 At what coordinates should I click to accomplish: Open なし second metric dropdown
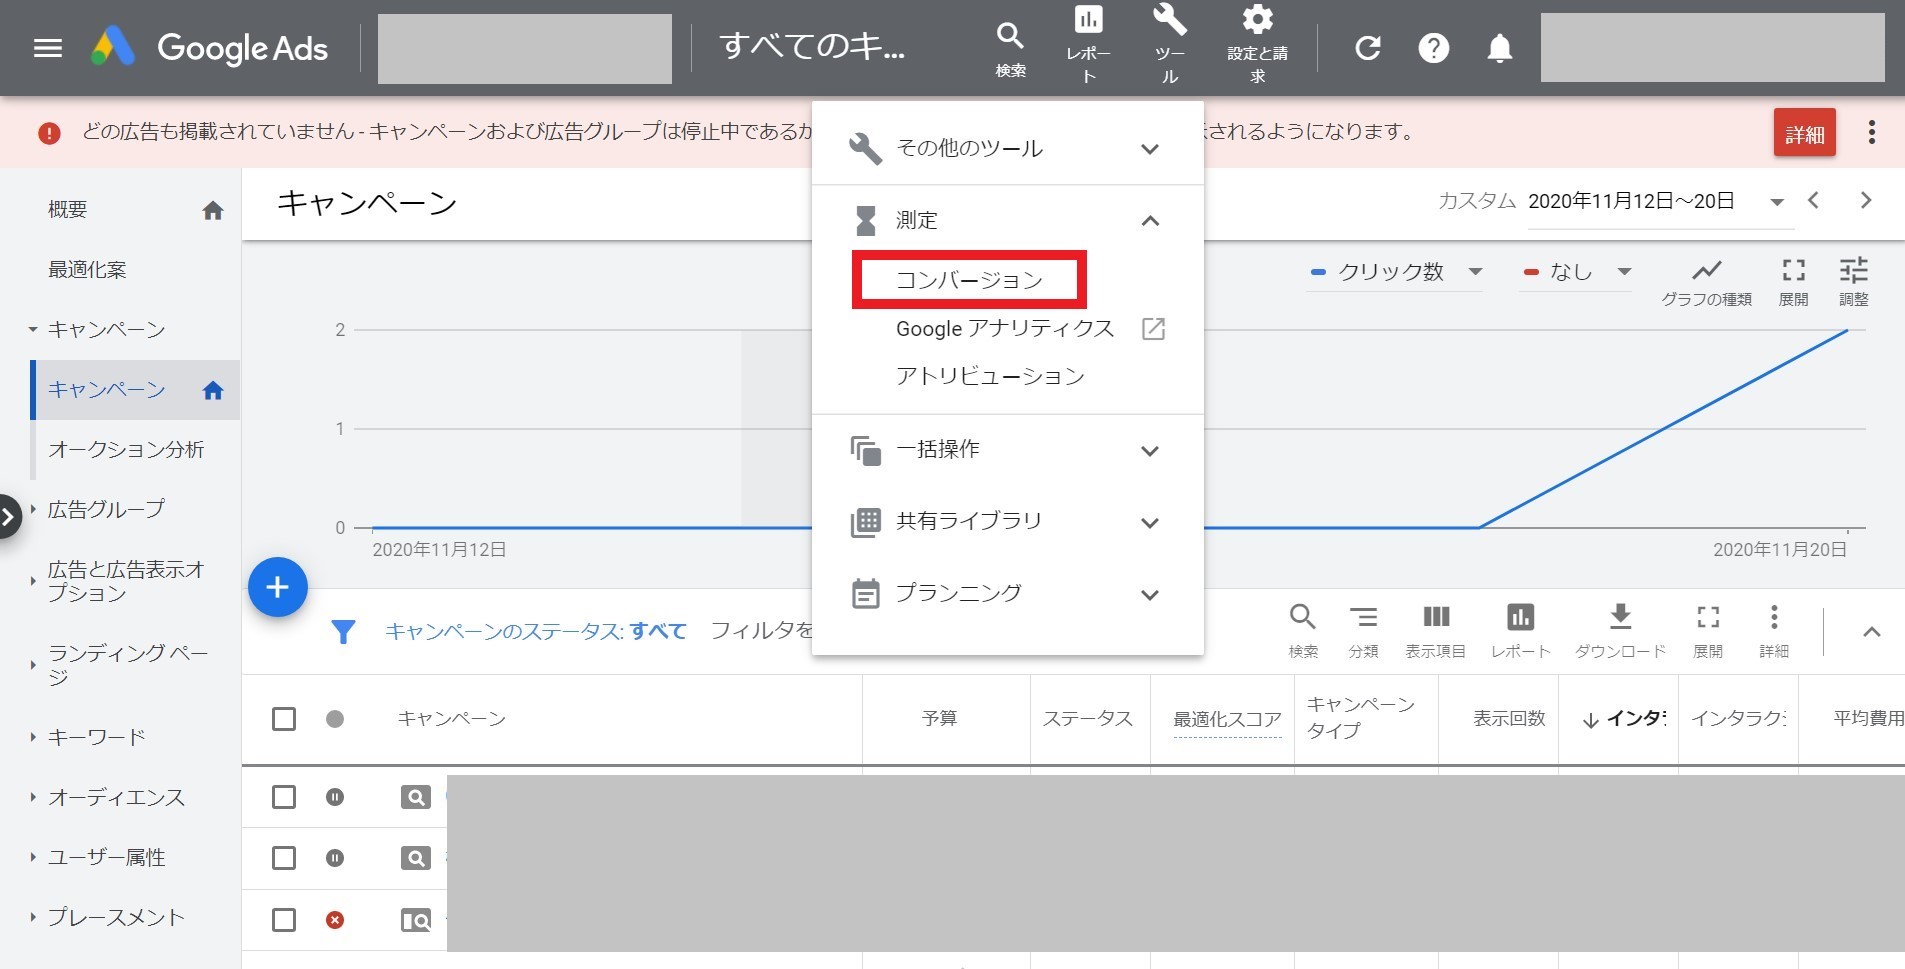tap(1575, 272)
